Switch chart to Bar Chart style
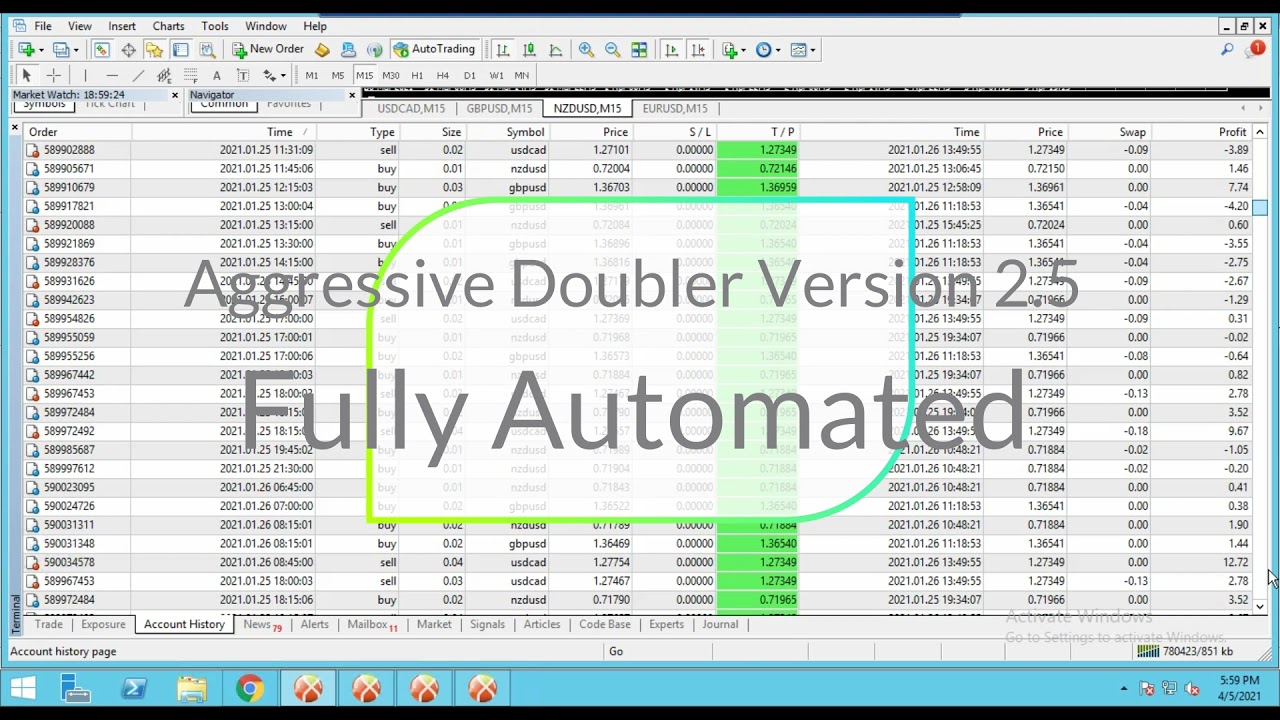 (503, 49)
